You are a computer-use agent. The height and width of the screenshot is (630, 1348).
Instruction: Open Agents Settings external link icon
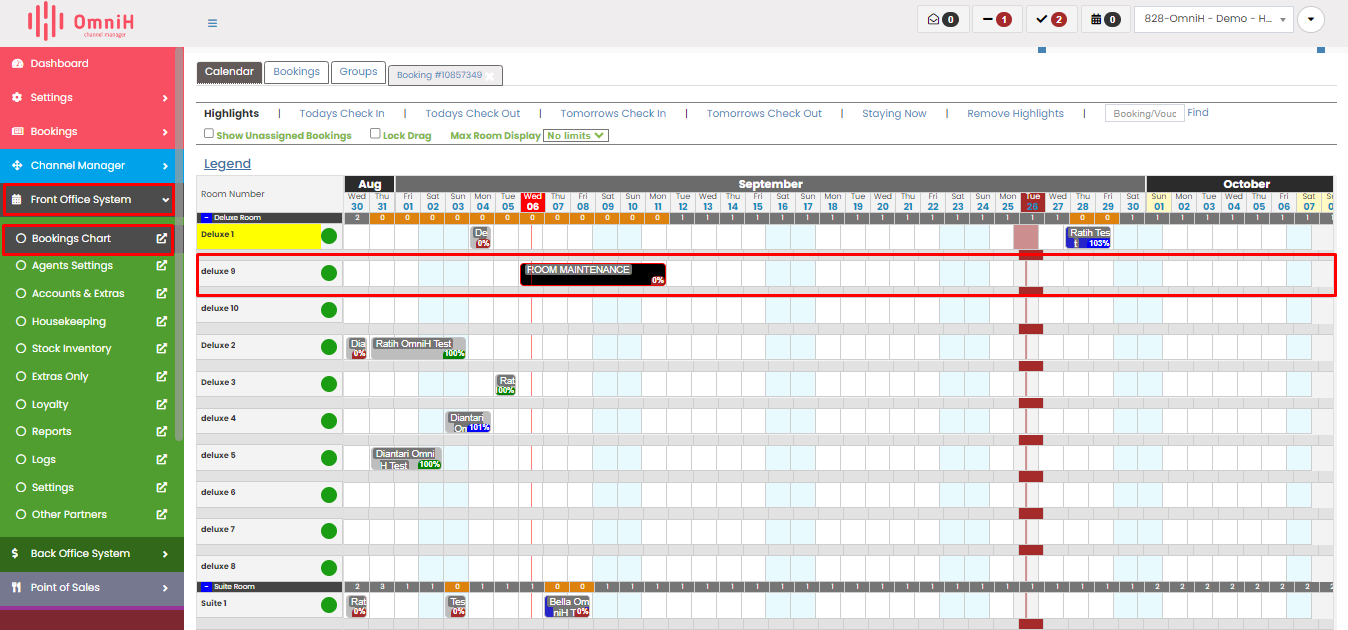(162, 266)
